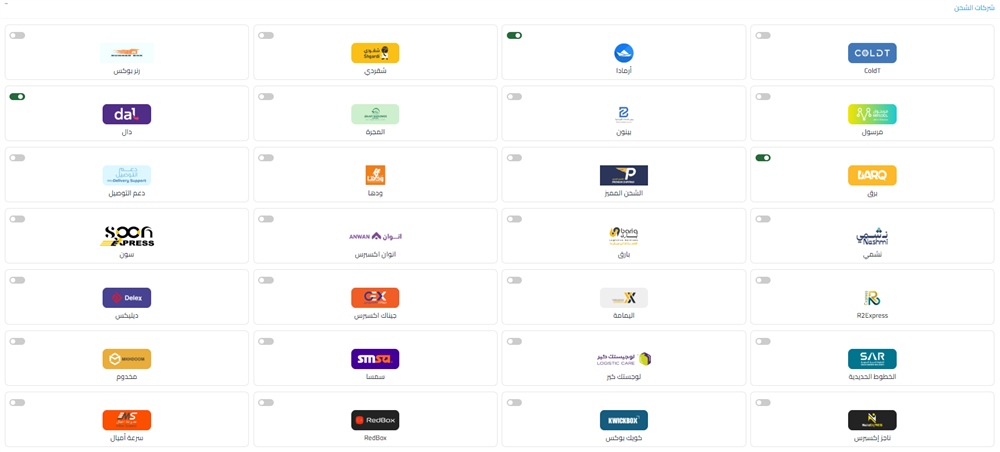
Task: Click the Shipa delivery logo
Action: [375, 53]
